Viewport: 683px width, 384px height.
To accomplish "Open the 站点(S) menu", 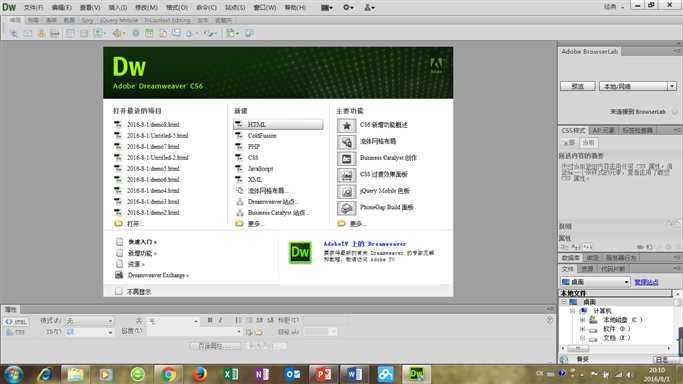I will (235, 7).
